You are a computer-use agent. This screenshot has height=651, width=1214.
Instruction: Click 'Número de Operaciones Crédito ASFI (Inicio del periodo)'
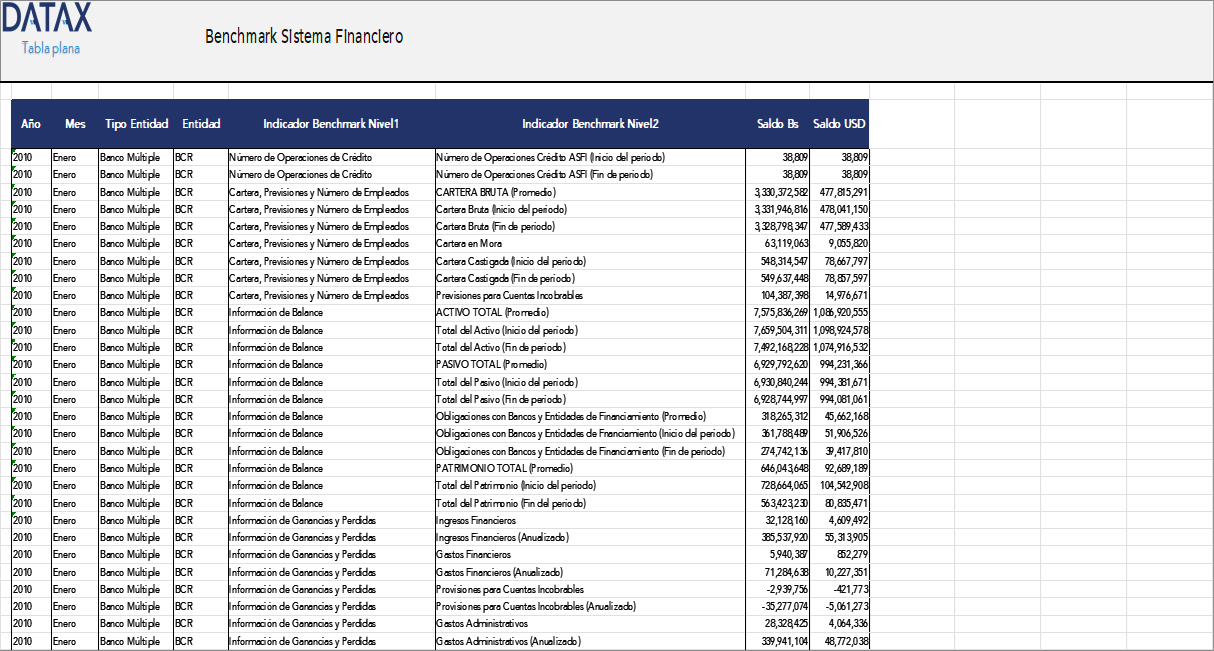pos(590,157)
